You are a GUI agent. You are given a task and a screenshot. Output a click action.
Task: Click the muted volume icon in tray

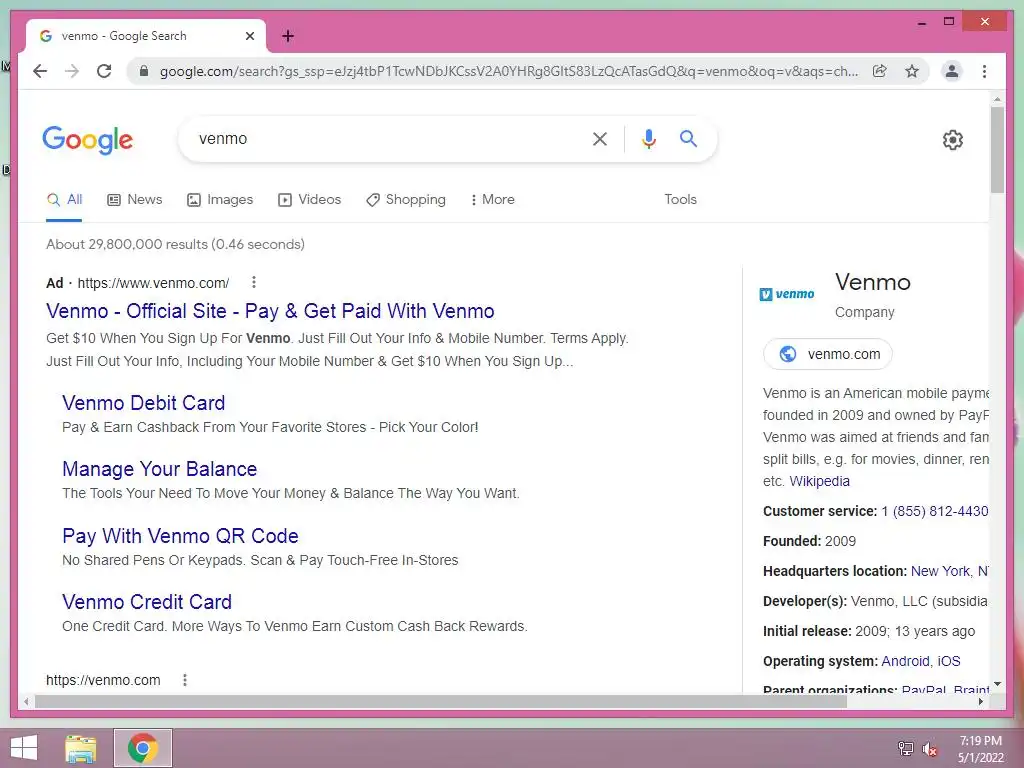929,749
